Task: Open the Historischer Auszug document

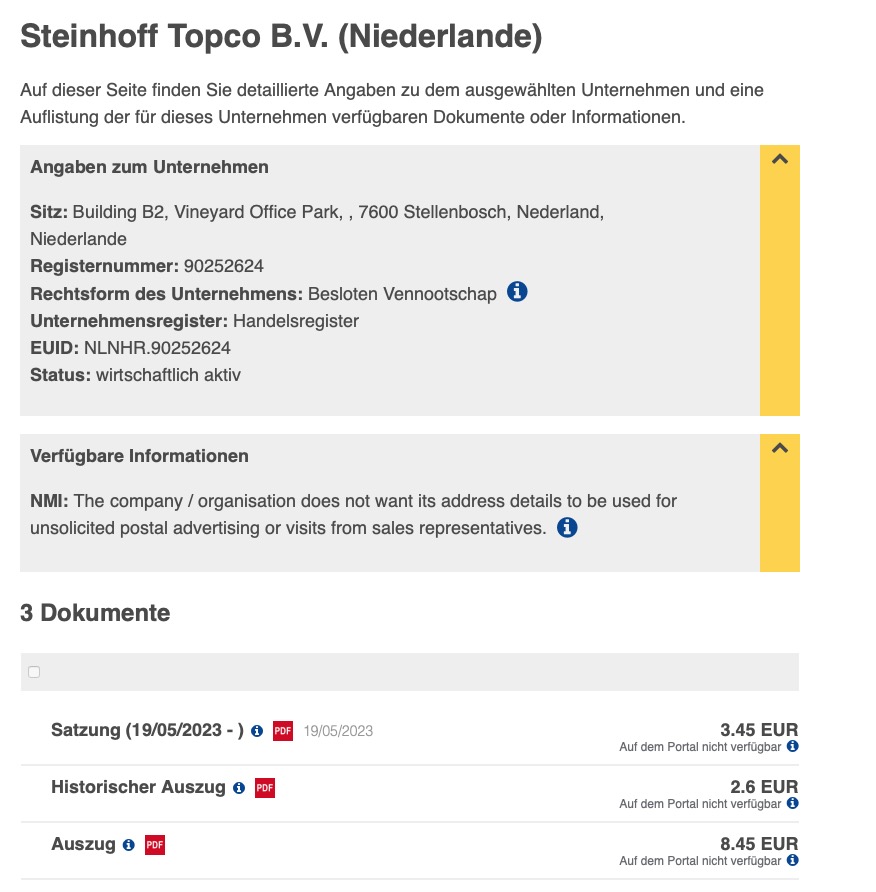Action: [x=138, y=787]
